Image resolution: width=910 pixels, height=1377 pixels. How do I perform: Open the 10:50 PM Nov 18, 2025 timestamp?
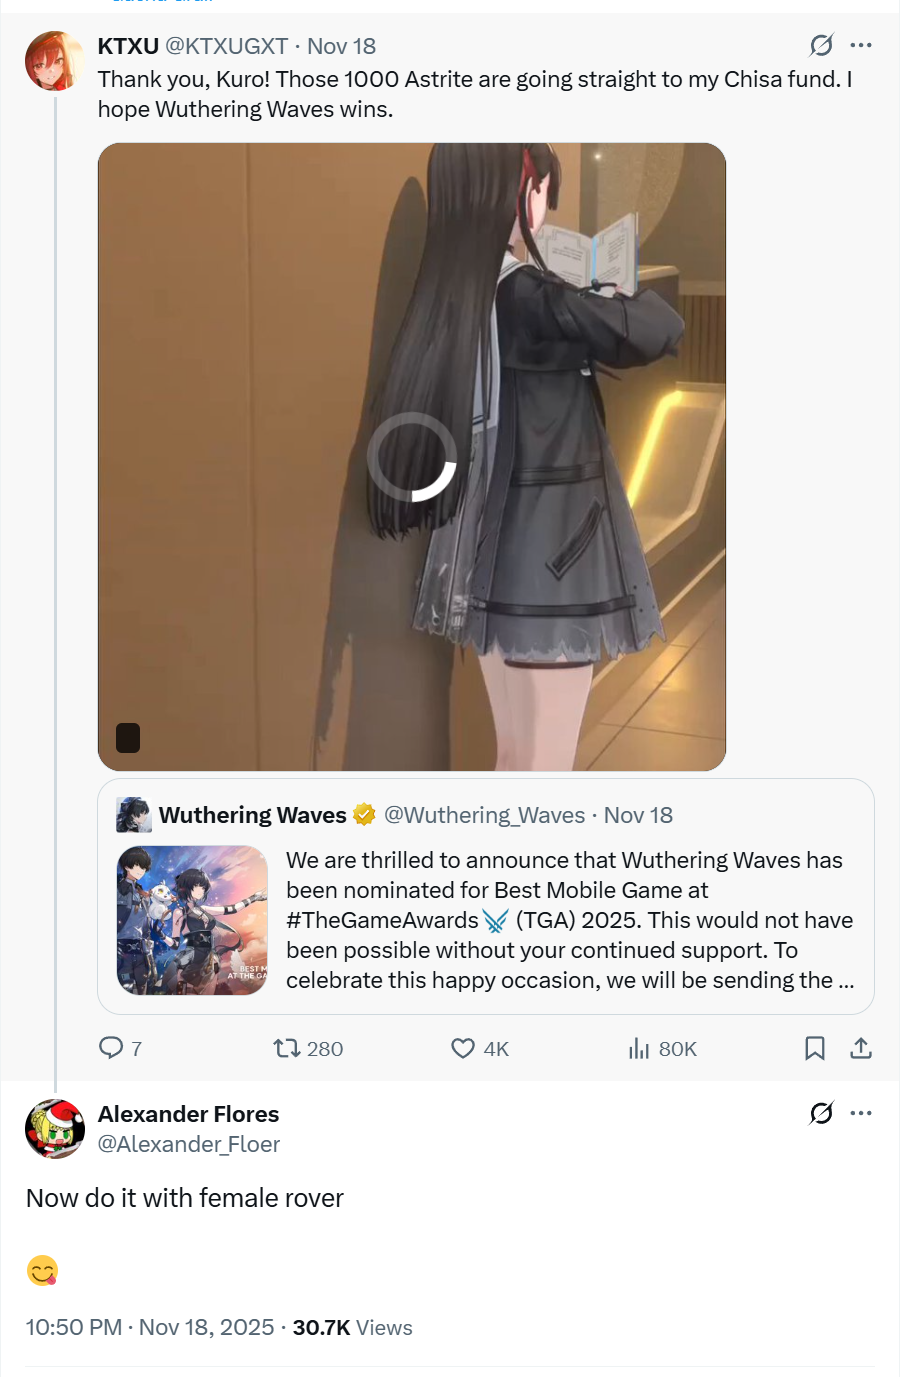150,1327
